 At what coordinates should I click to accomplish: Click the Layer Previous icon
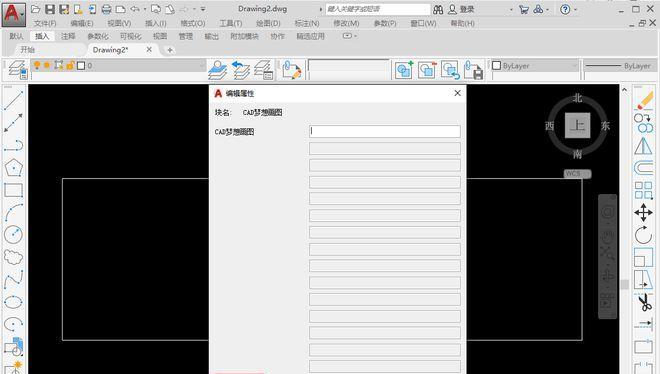coord(240,69)
